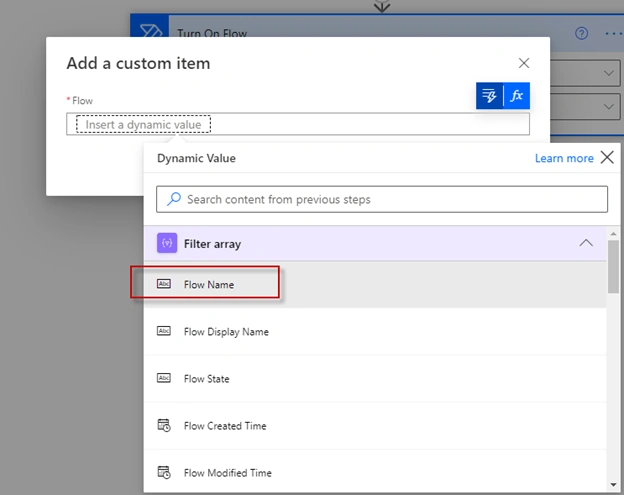Image resolution: width=624 pixels, height=495 pixels.
Task: Focus the Search content from previous steps field
Action: tap(382, 199)
